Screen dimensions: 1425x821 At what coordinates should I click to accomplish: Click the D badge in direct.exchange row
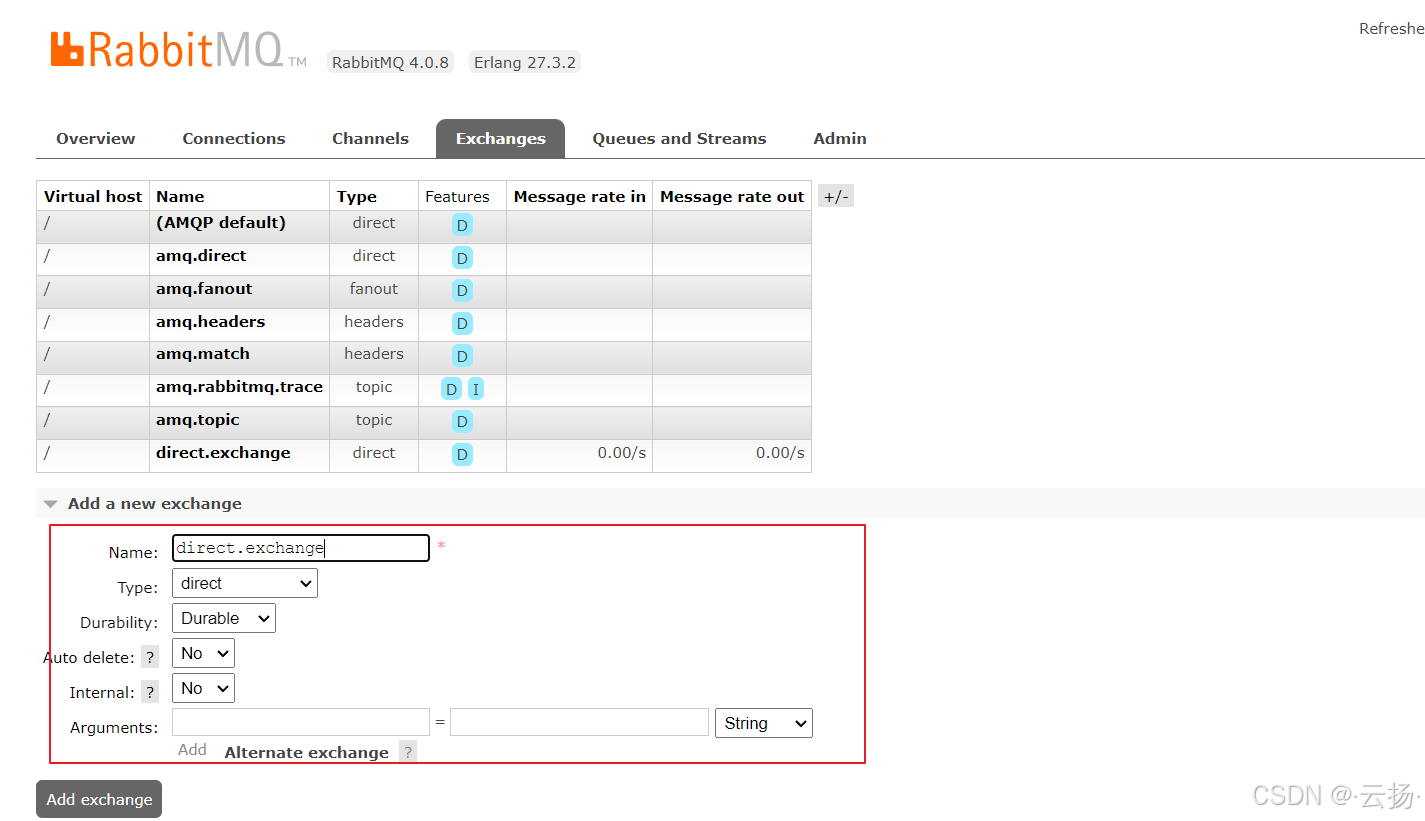(x=462, y=454)
